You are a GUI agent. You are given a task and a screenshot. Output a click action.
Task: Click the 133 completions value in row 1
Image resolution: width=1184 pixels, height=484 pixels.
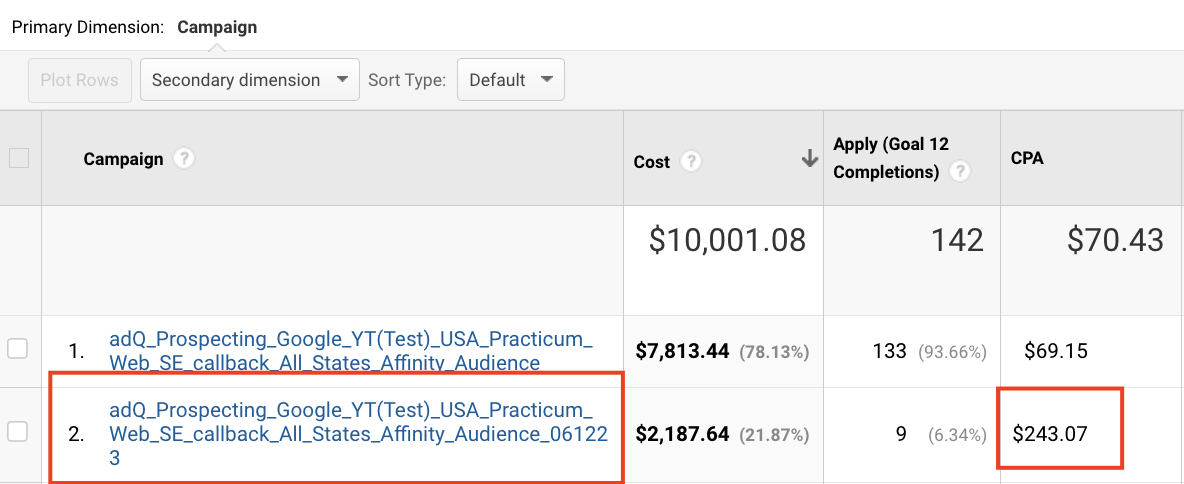click(x=889, y=351)
